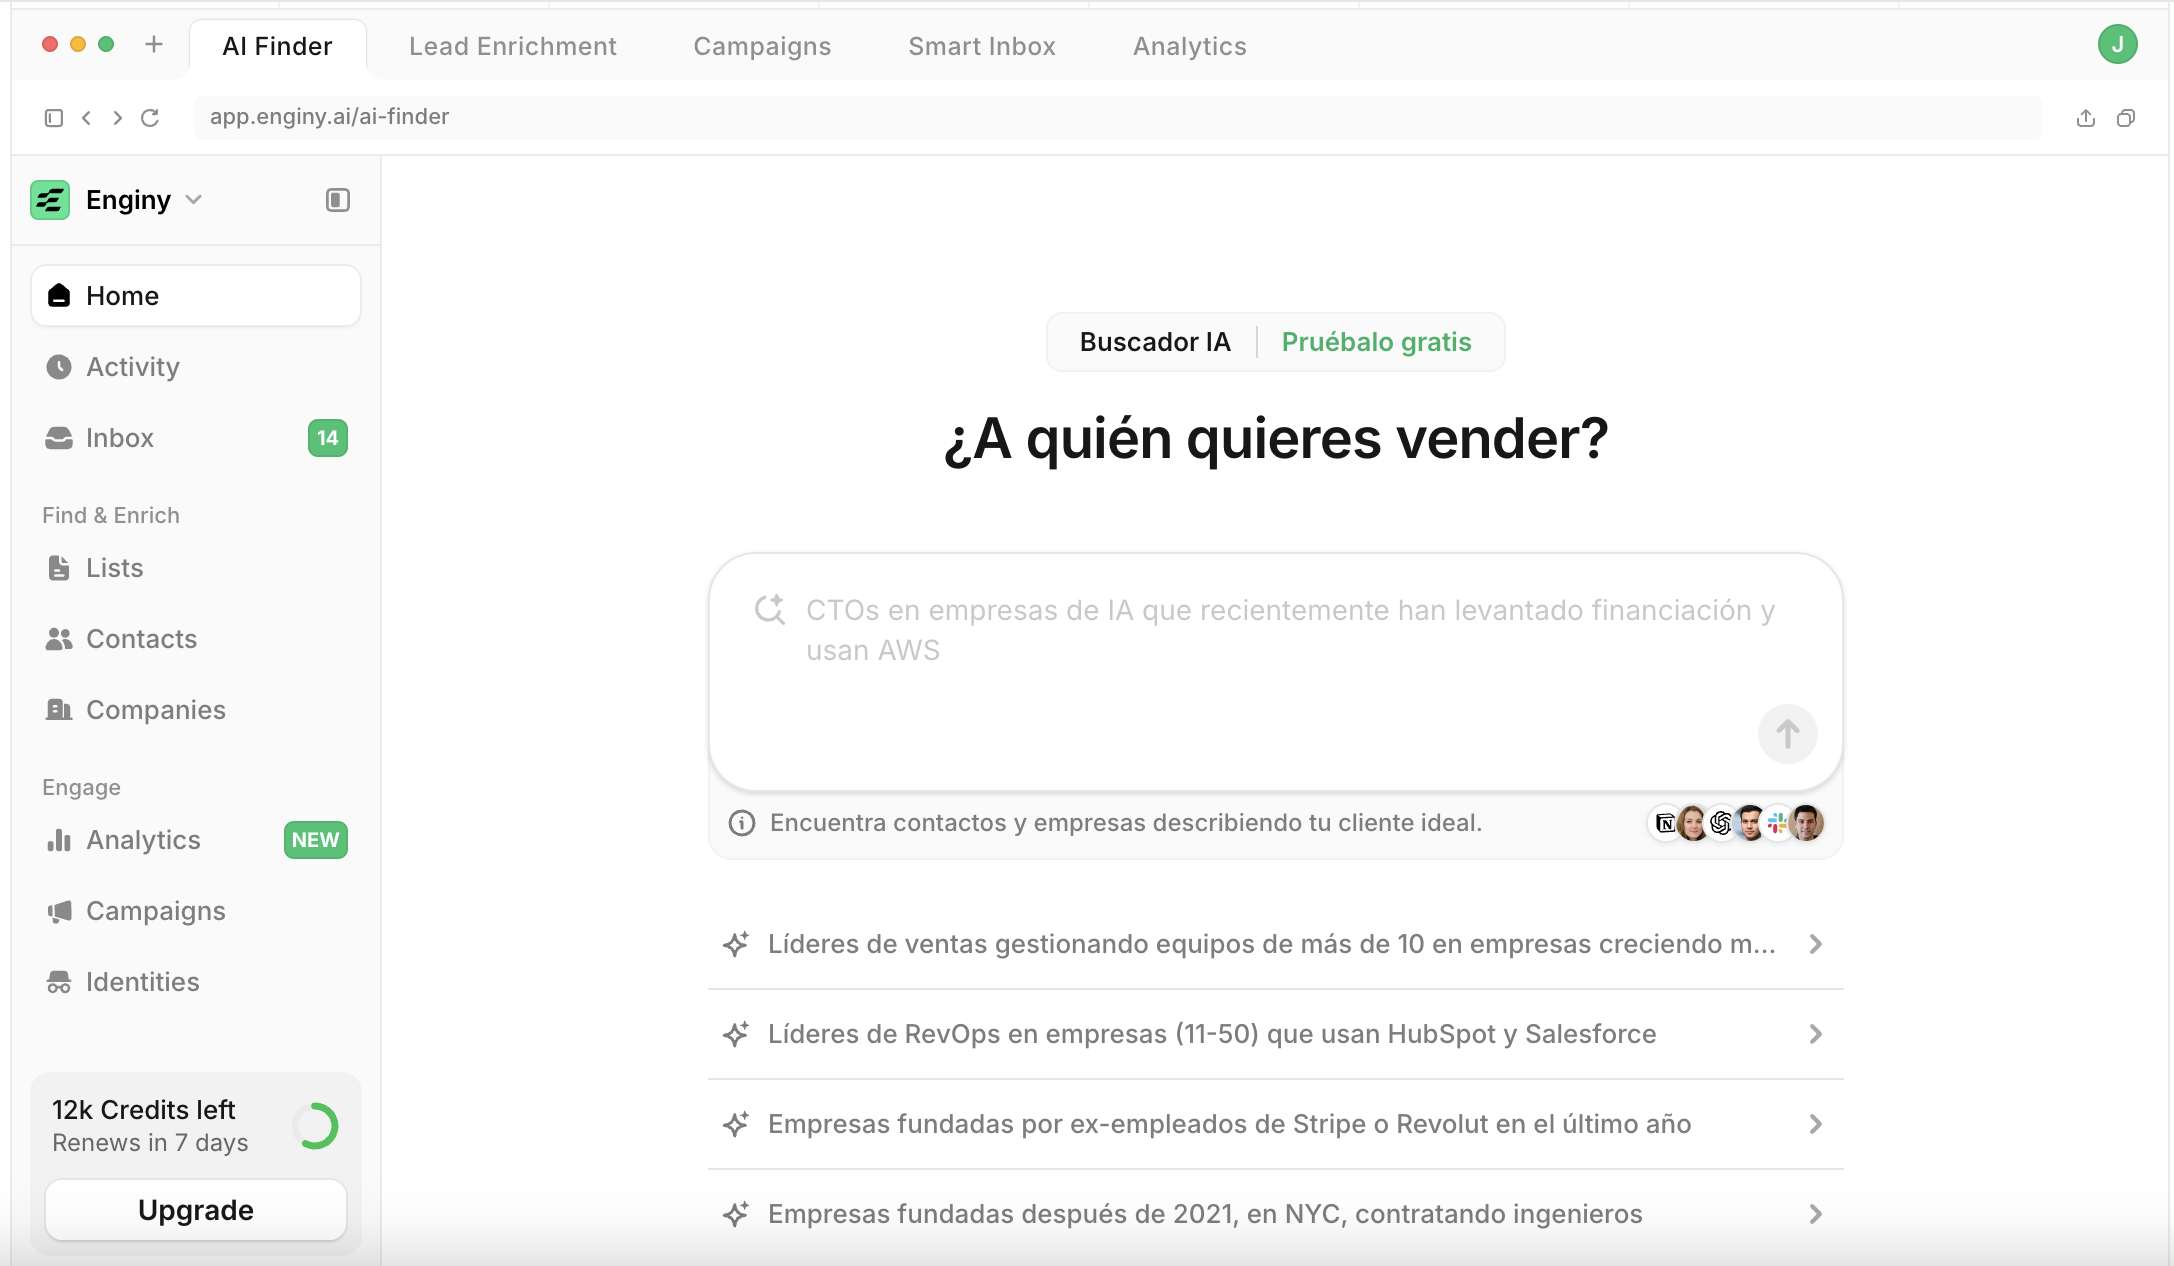
Task: Switch to Smart Inbox tab
Action: (x=981, y=46)
